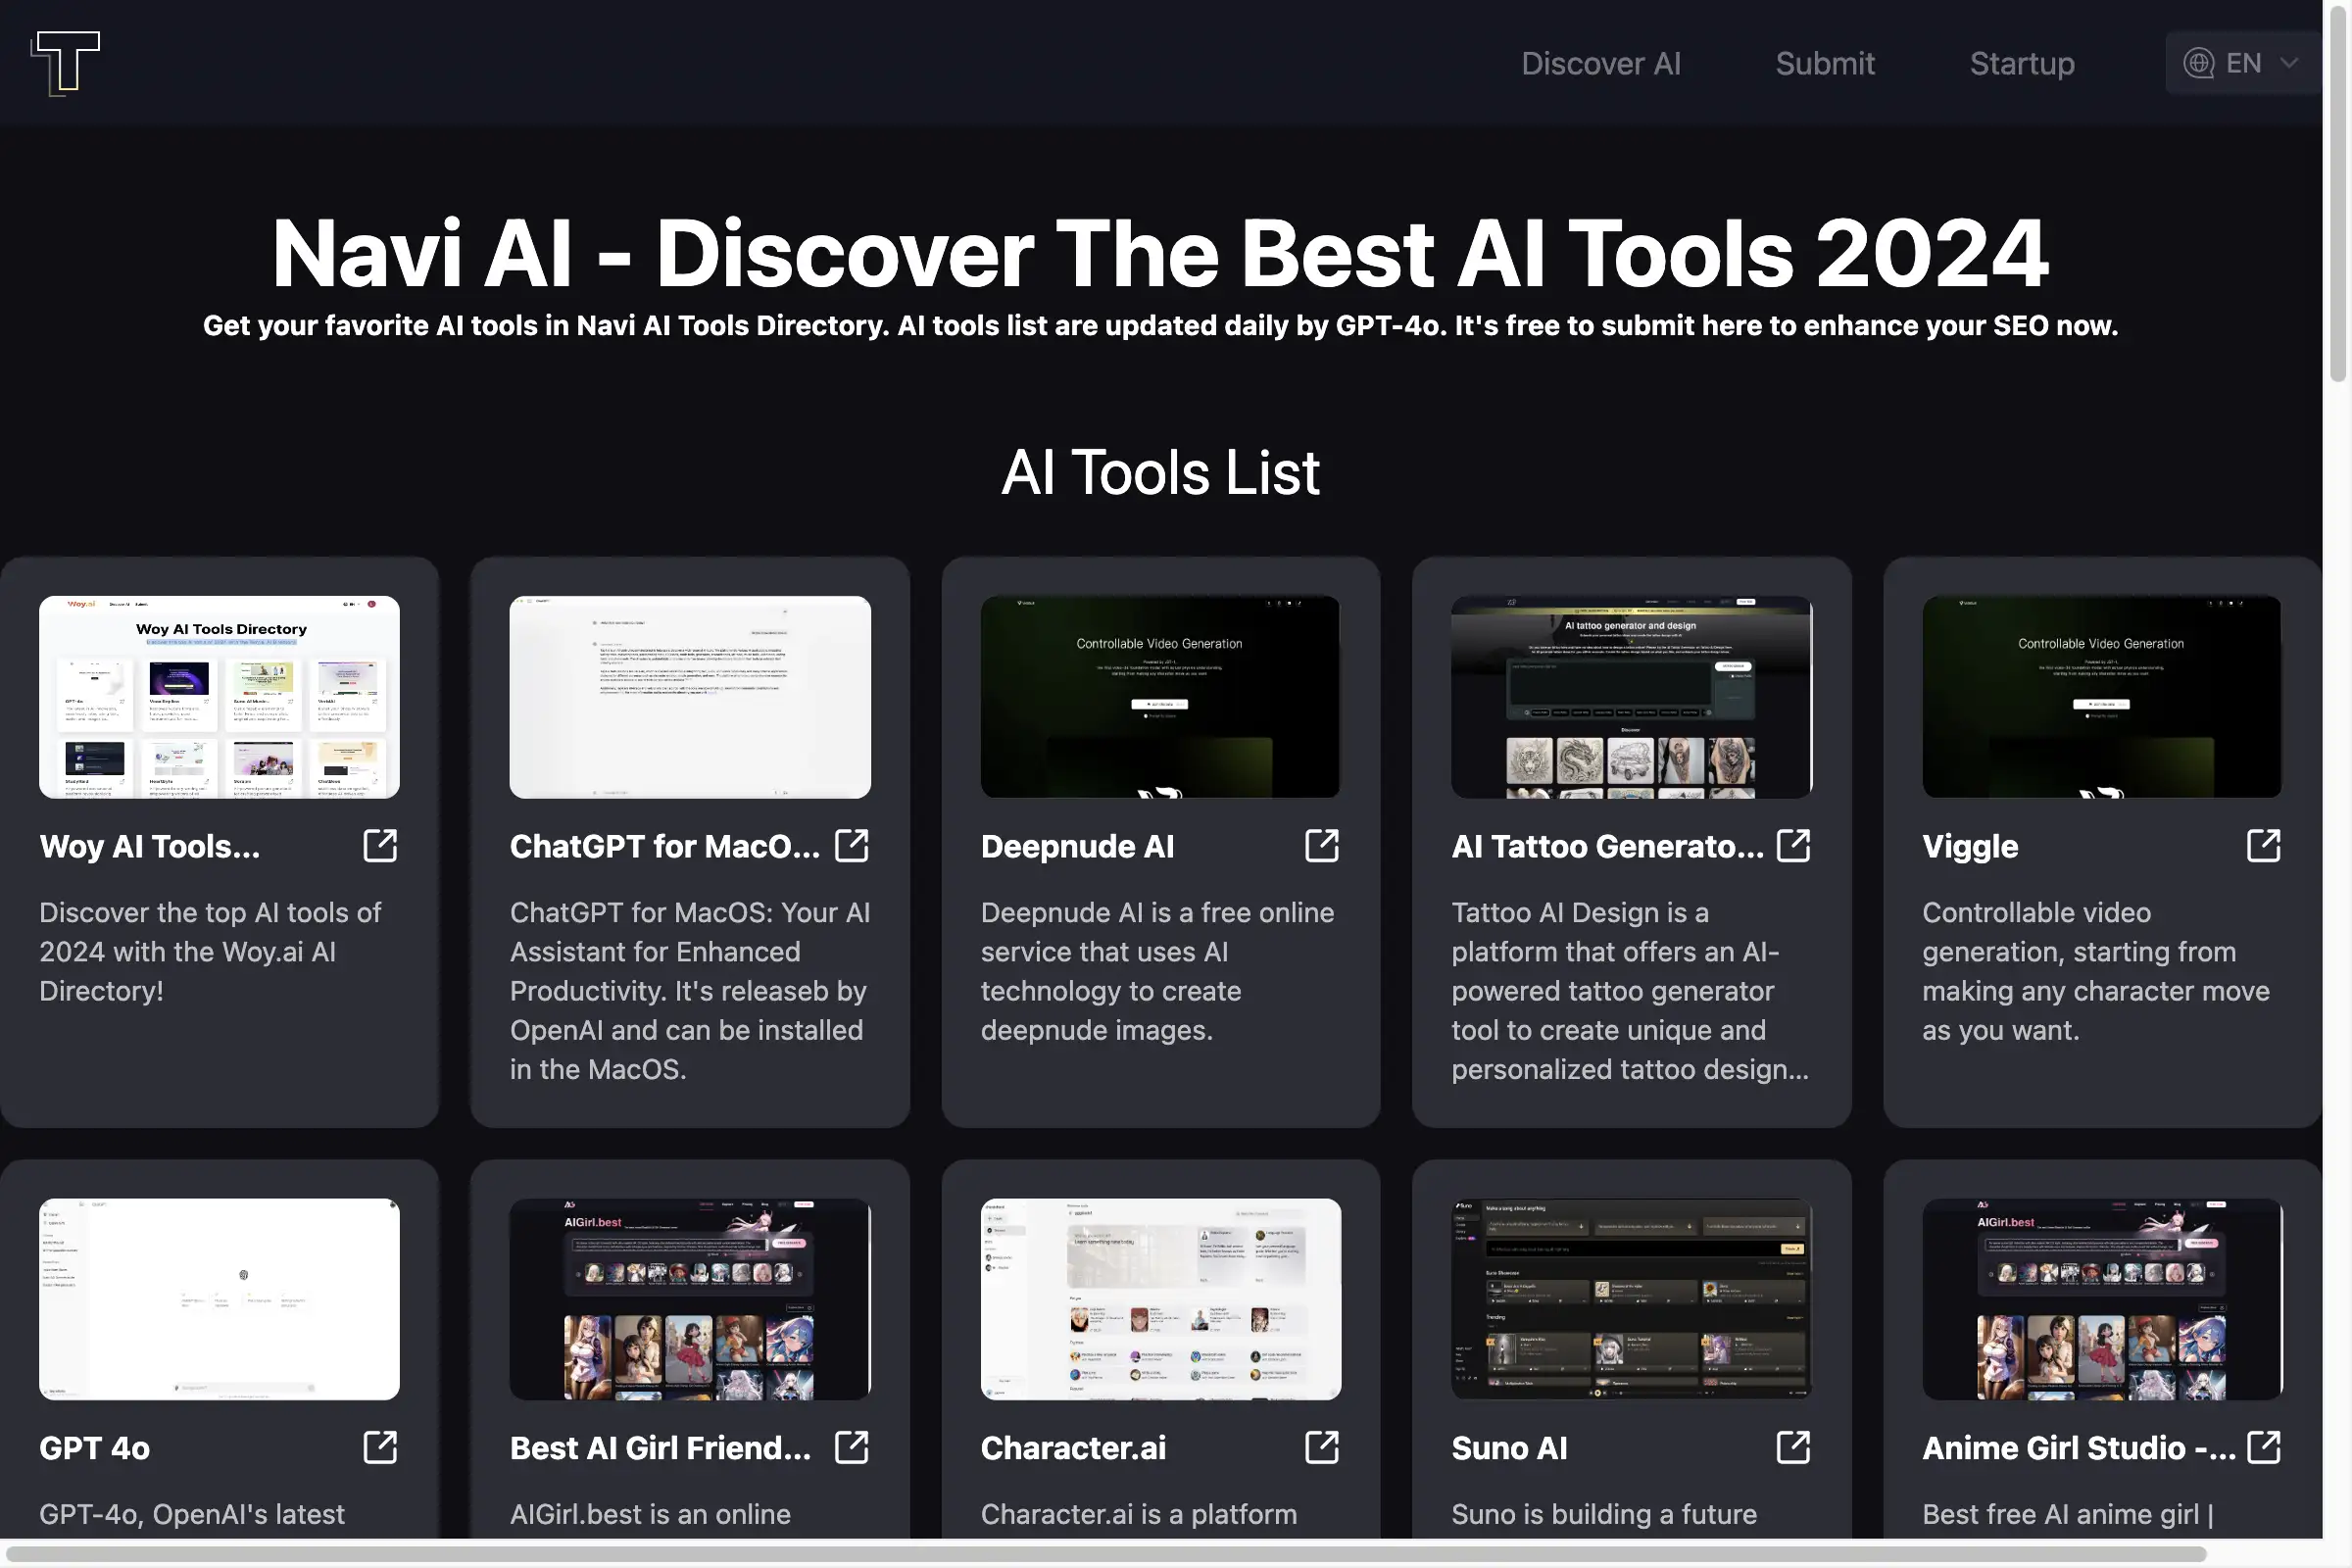Click the globe icon next to EN
Image resolution: width=2352 pixels, height=1568 pixels.
[2198, 62]
